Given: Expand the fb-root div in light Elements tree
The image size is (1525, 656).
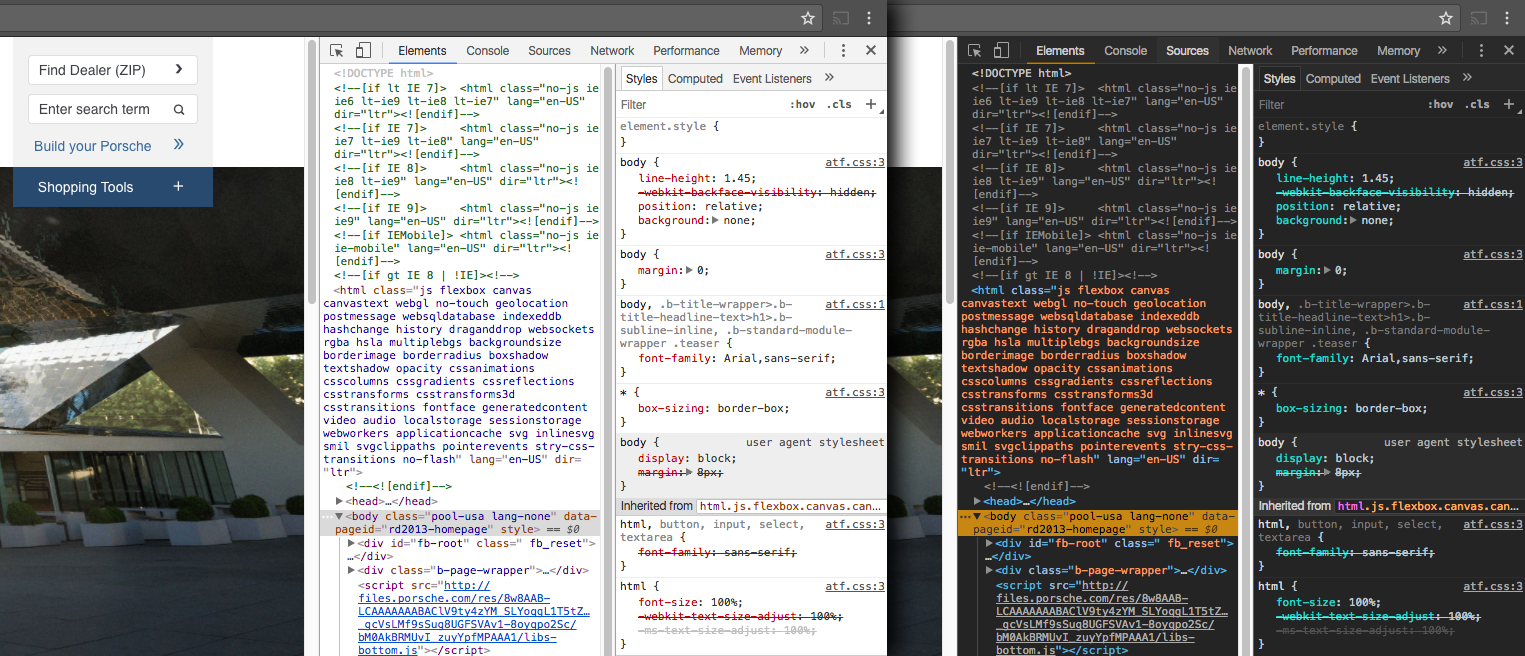Looking at the screenshot, I should coord(351,543).
